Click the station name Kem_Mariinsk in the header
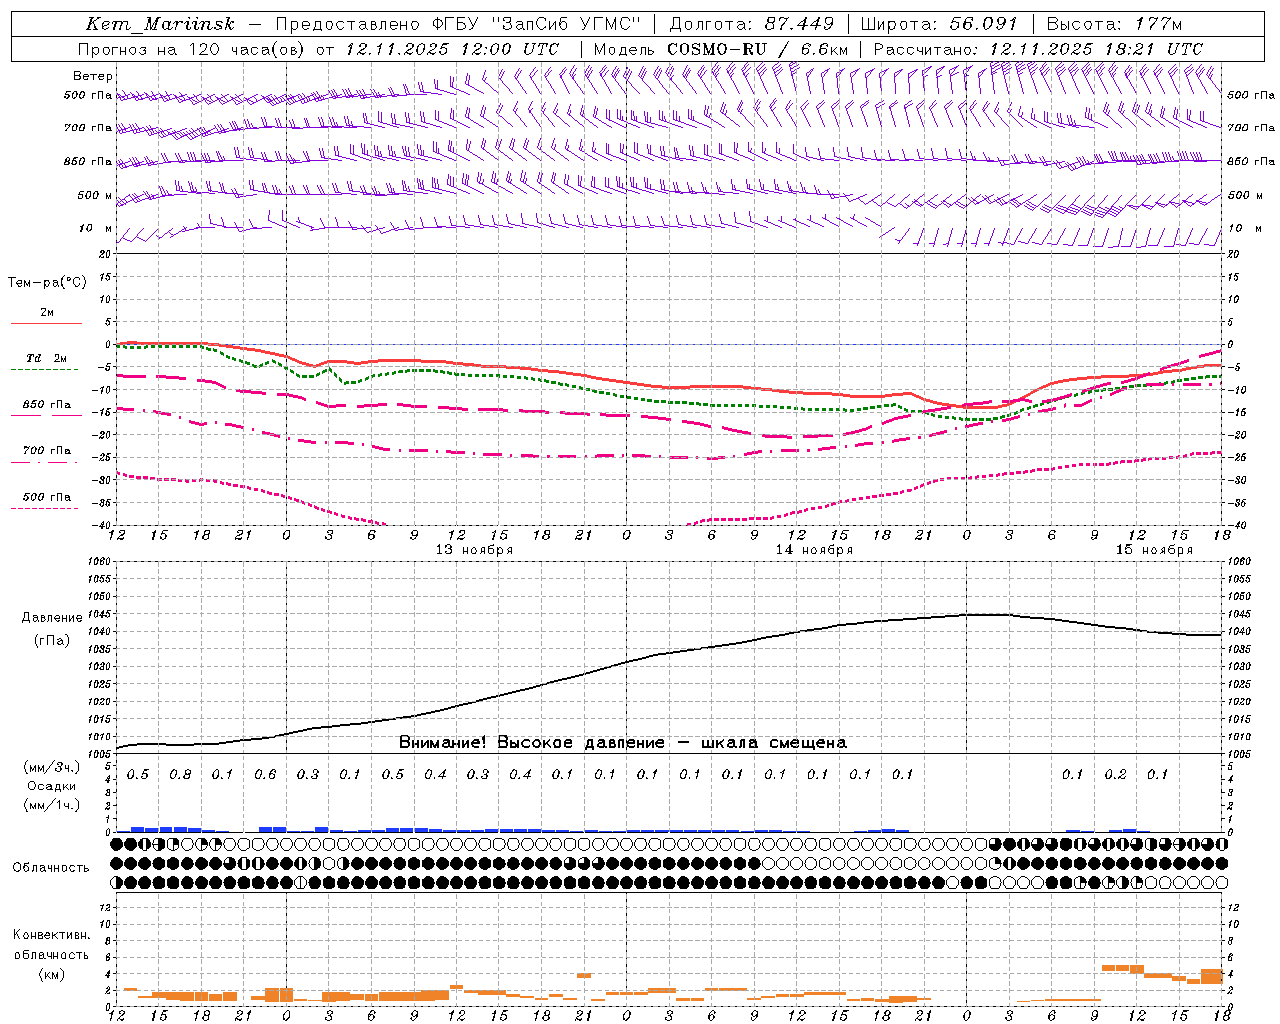Image resolution: width=1280 pixels, height=1024 pixels. click(160, 25)
